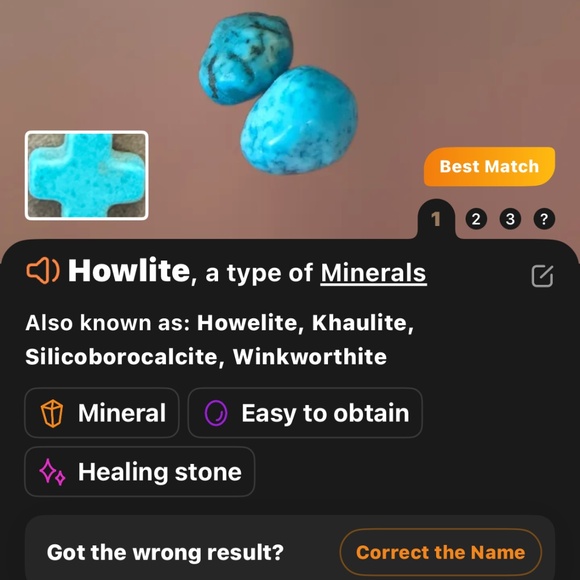
Task: Open the Minerals underlined link
Action: click(x=373, y=273)
